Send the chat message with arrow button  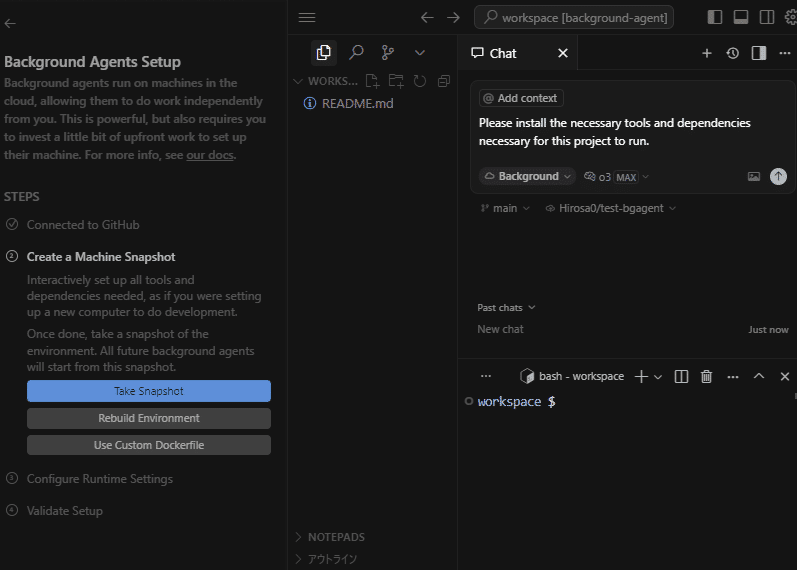pyautogui.click(x=778, y=176)
